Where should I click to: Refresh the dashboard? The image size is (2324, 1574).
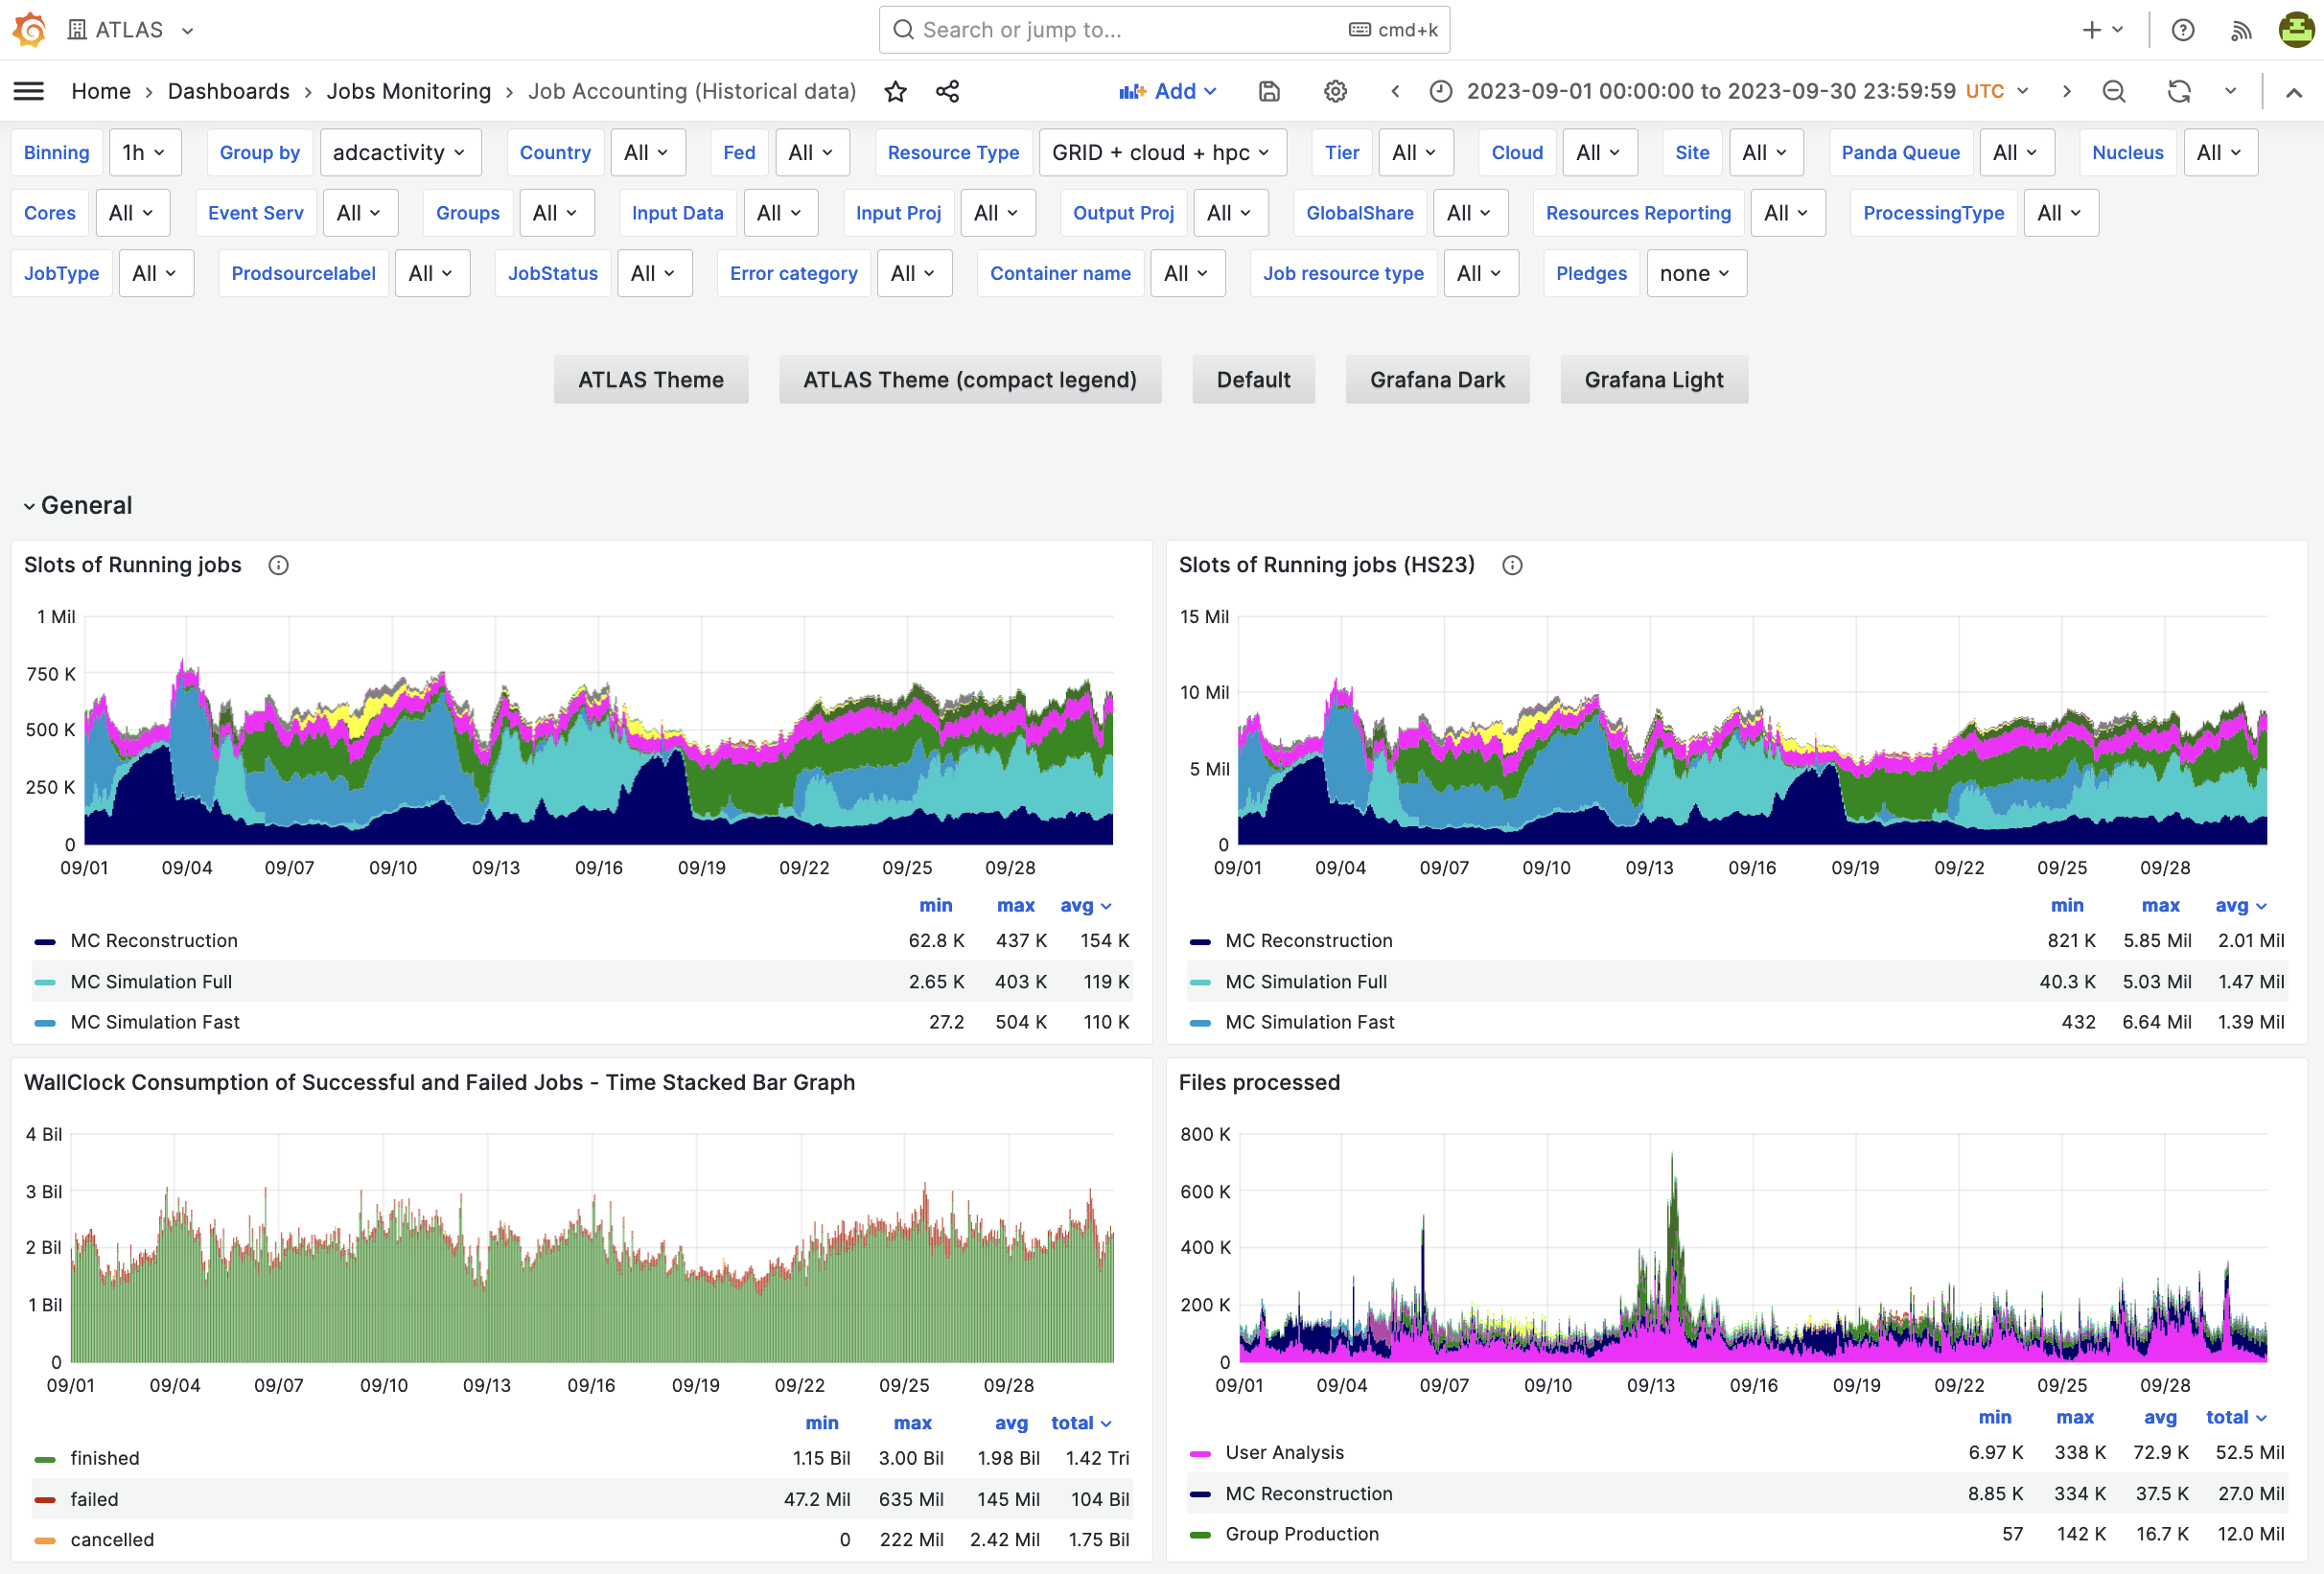pos(2179,91)
